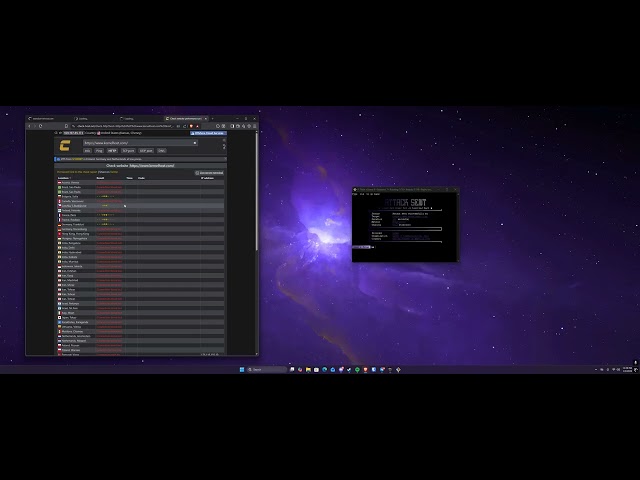Go back in the browser
The image size is (640, 480).
point(29,126)
